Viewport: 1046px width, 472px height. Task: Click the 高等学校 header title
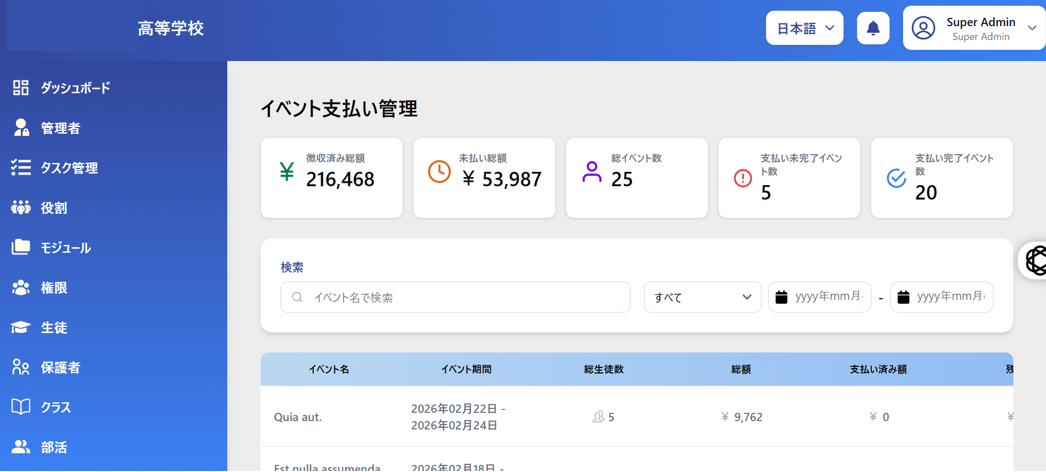[171, 28]
